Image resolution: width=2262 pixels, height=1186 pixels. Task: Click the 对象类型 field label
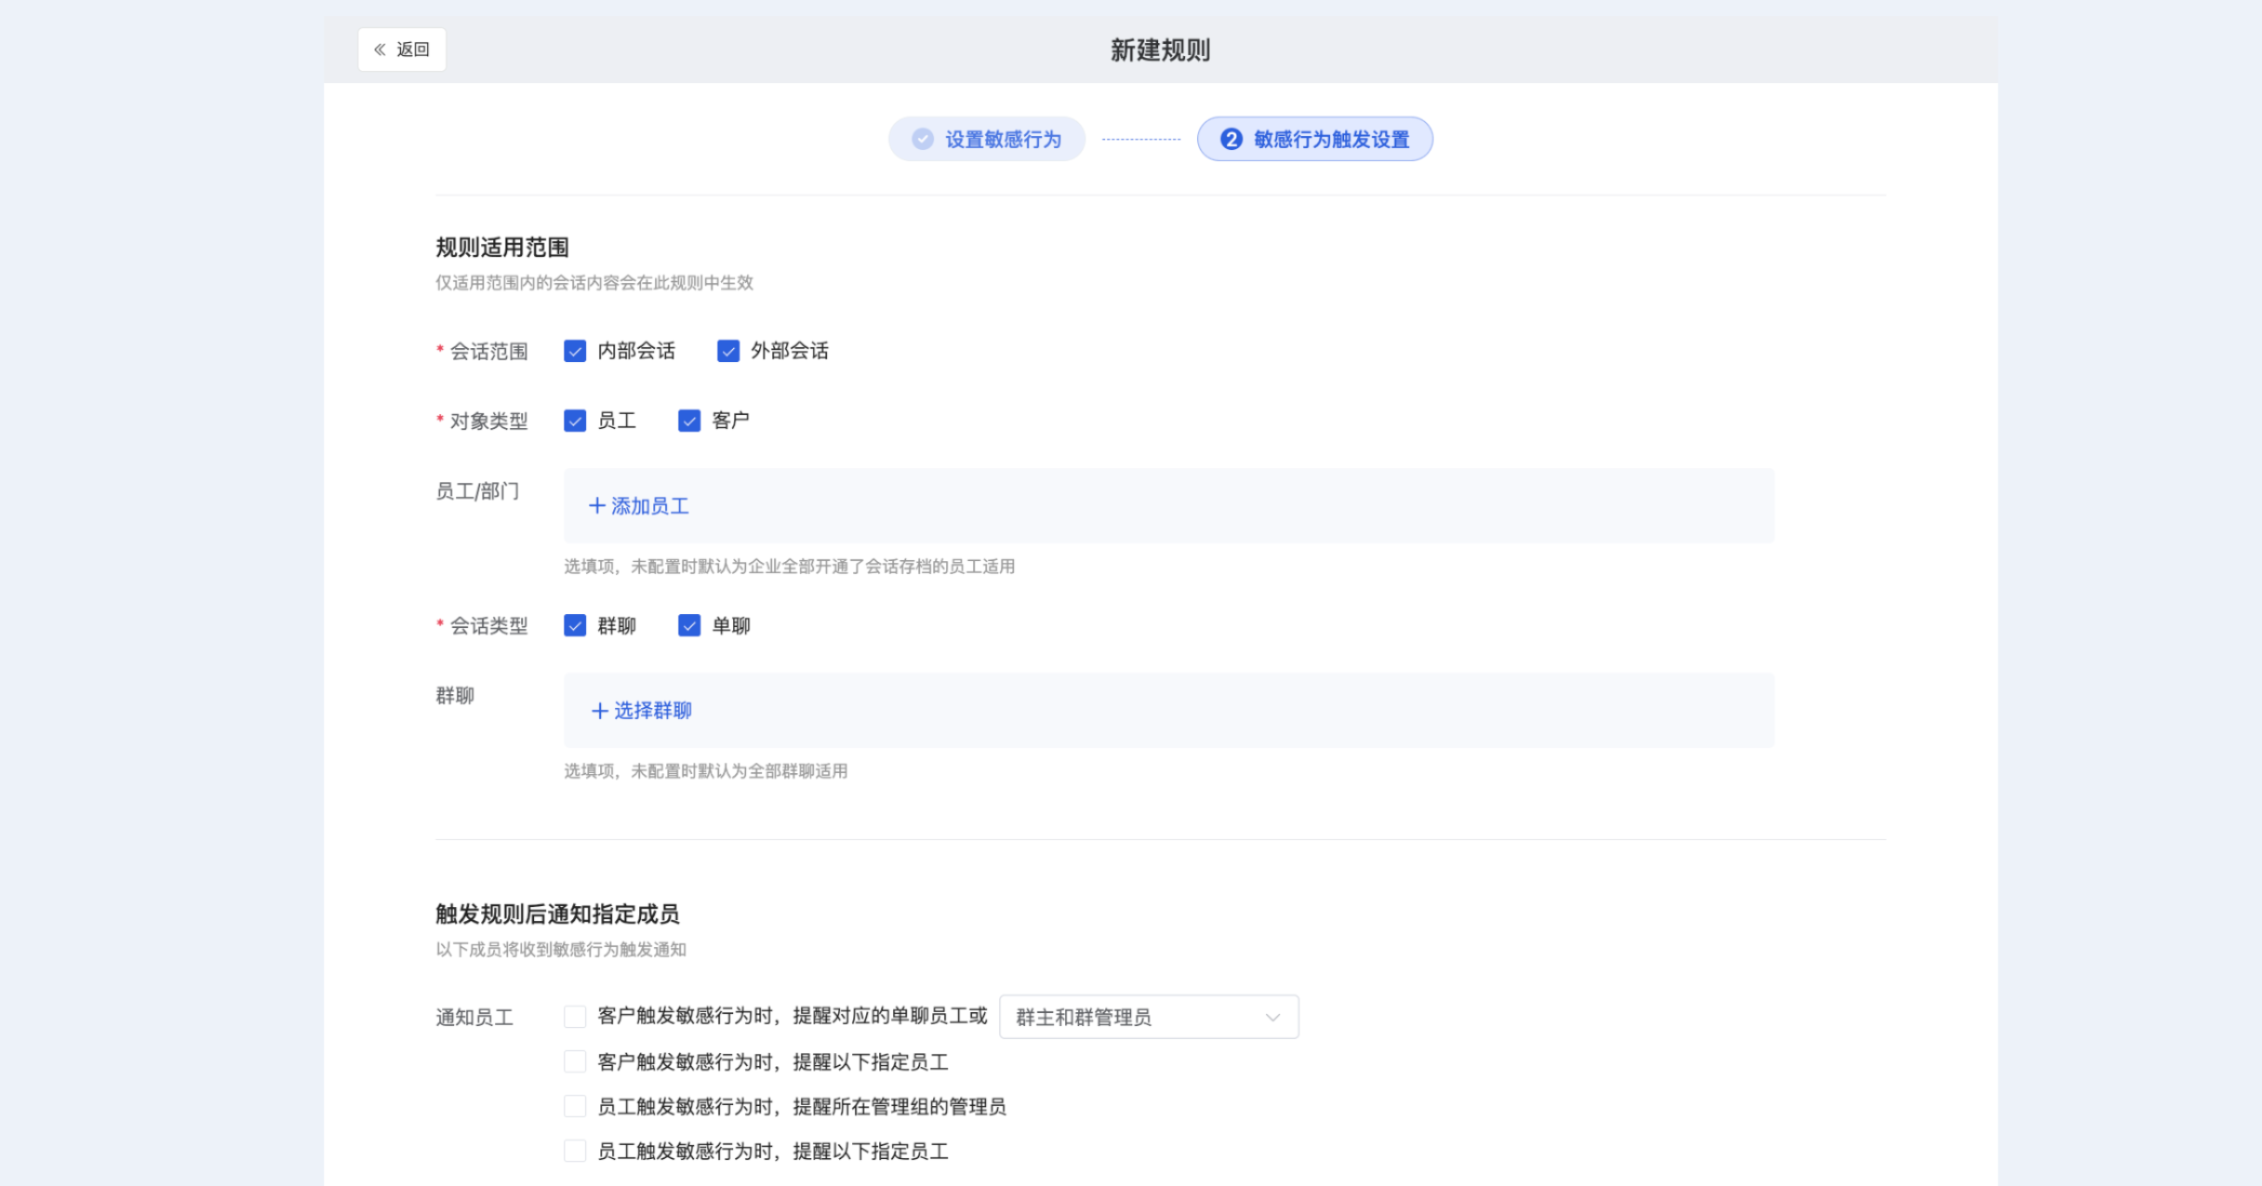pos(489,421)
